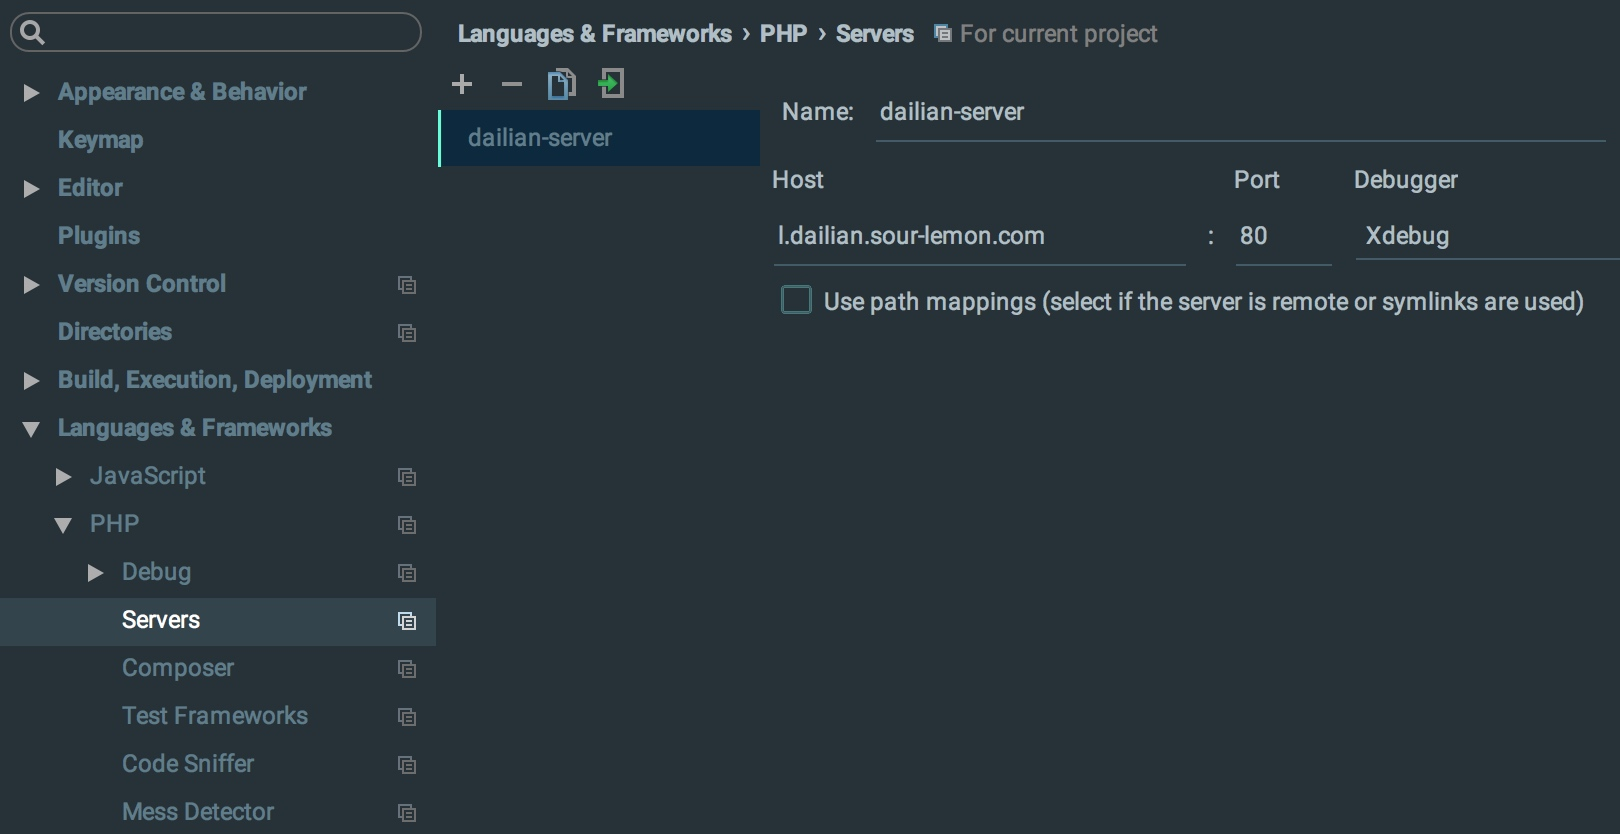1620x834 pixels.
Task: Expand the JavaScript node
Action: (63, 477)
